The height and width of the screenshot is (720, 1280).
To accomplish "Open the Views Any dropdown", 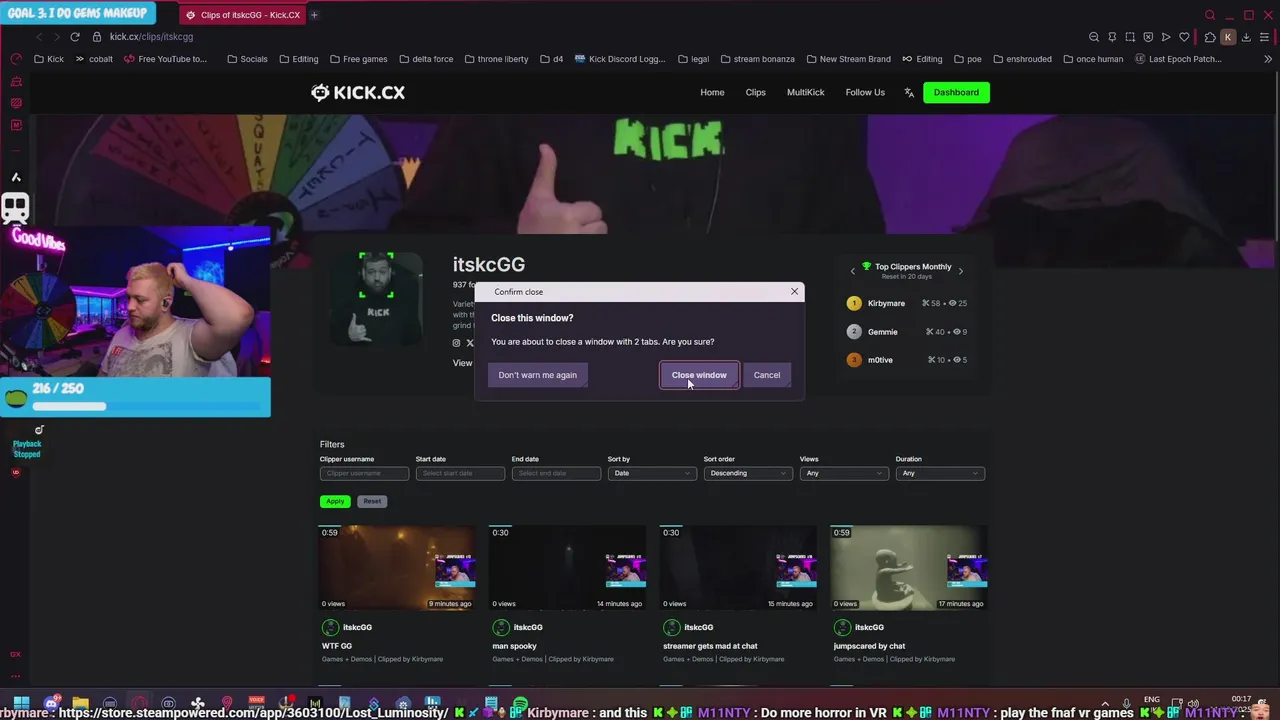I will click(844, 473).
